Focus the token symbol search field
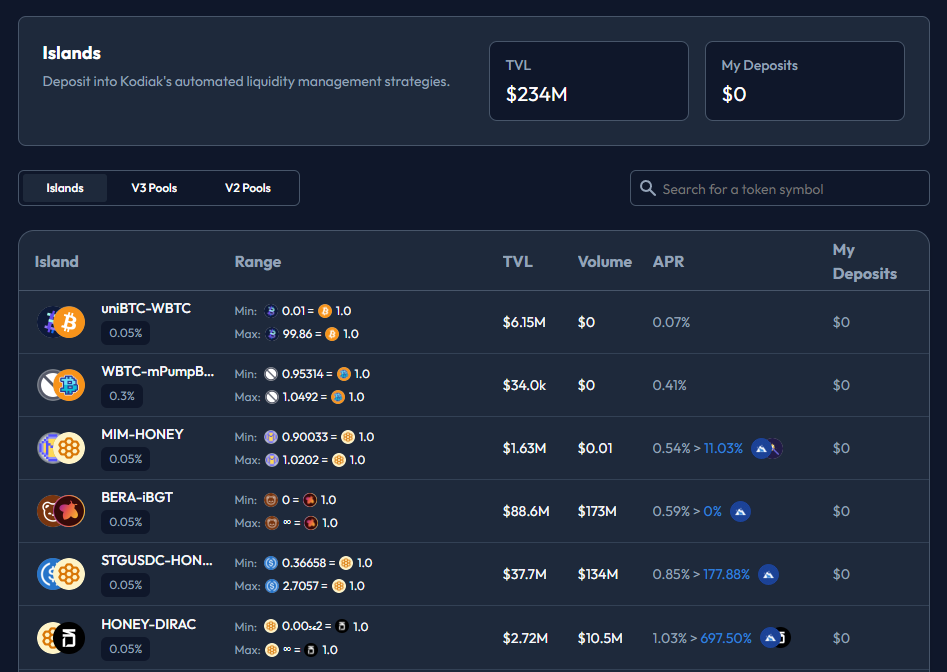The height and width of the screenshot is (672, 947). pos(790,189)
